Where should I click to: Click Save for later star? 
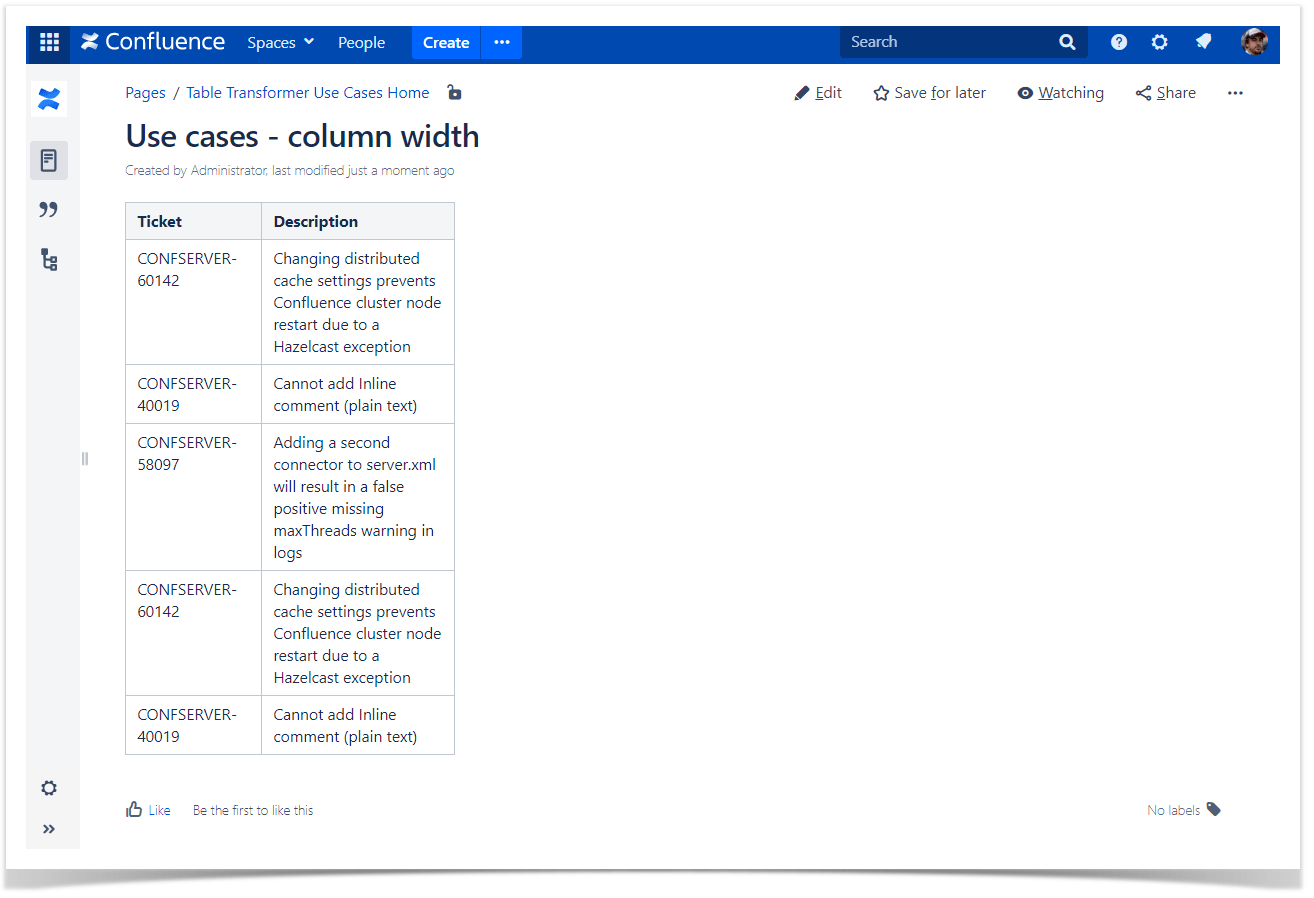pos(930,93)
